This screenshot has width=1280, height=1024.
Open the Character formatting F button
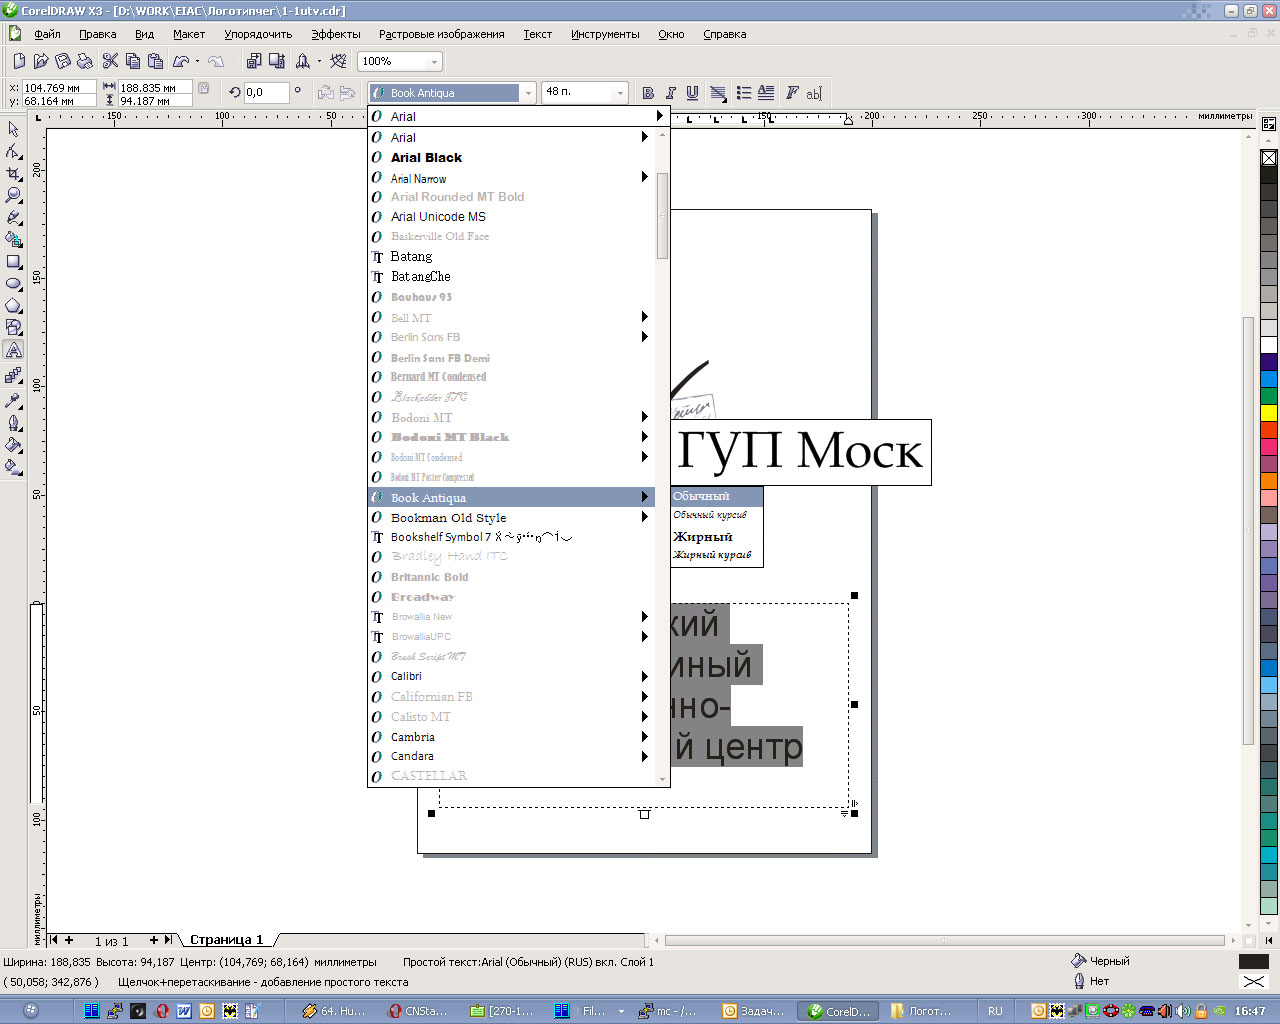792,93
